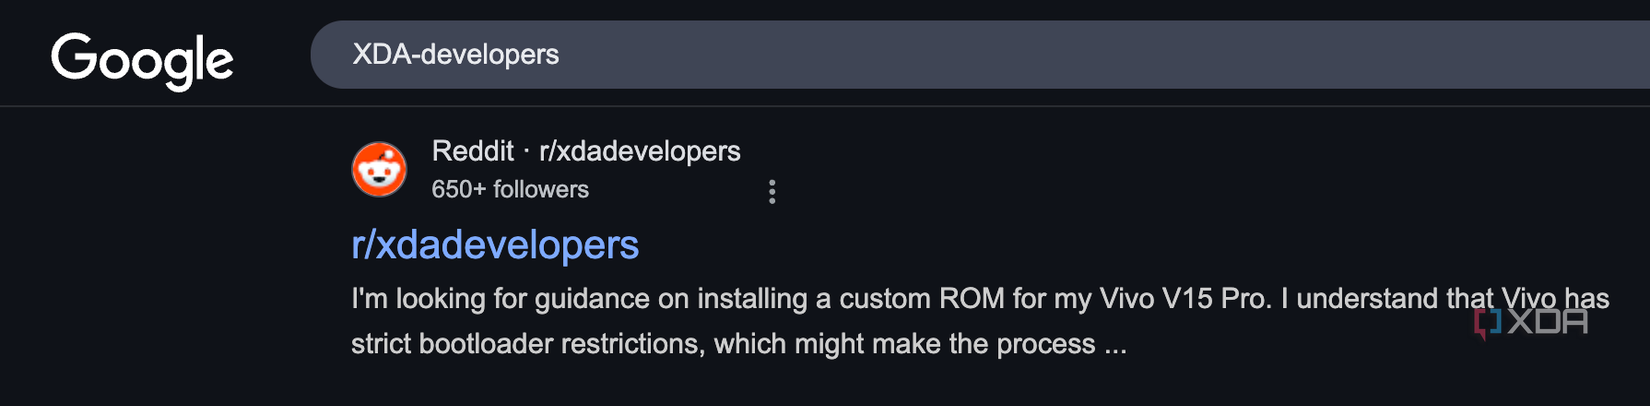
Task: Click the XDA-developers query text in the search bar
Action: [455, 54]
